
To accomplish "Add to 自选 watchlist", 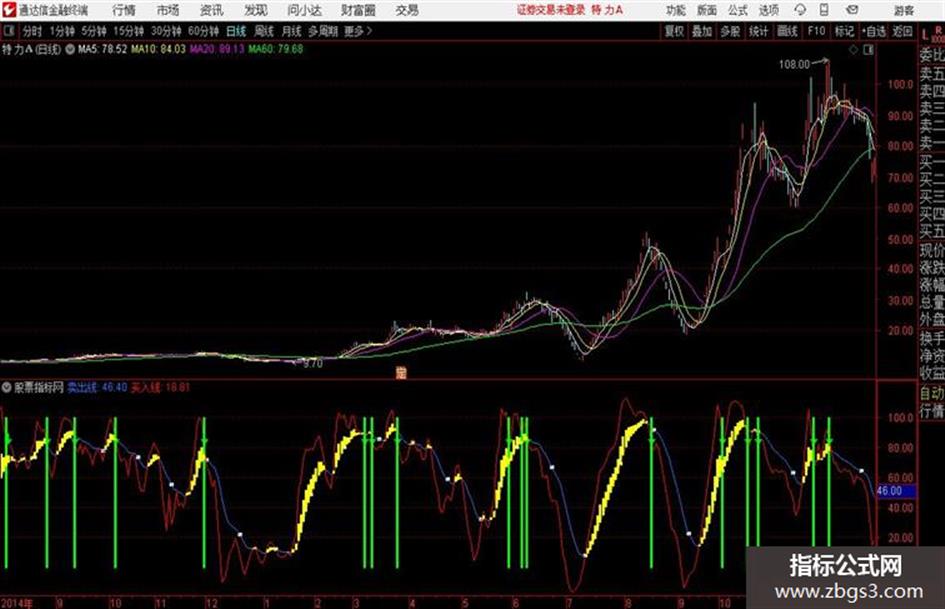I will [x=874, y=31].
